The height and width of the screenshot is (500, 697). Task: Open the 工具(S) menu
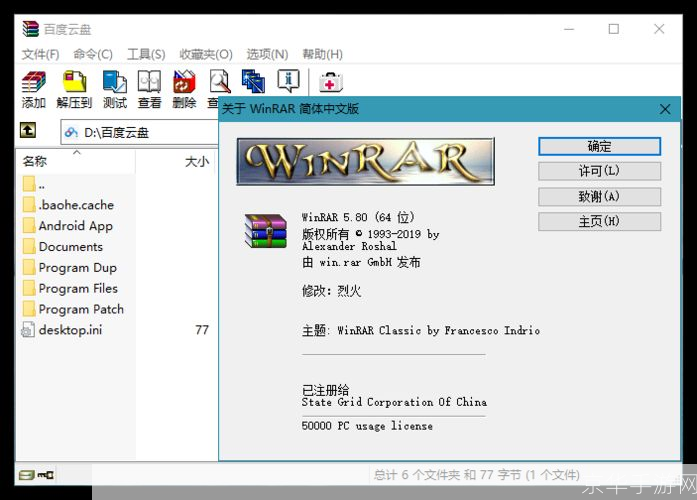[146, 54]
